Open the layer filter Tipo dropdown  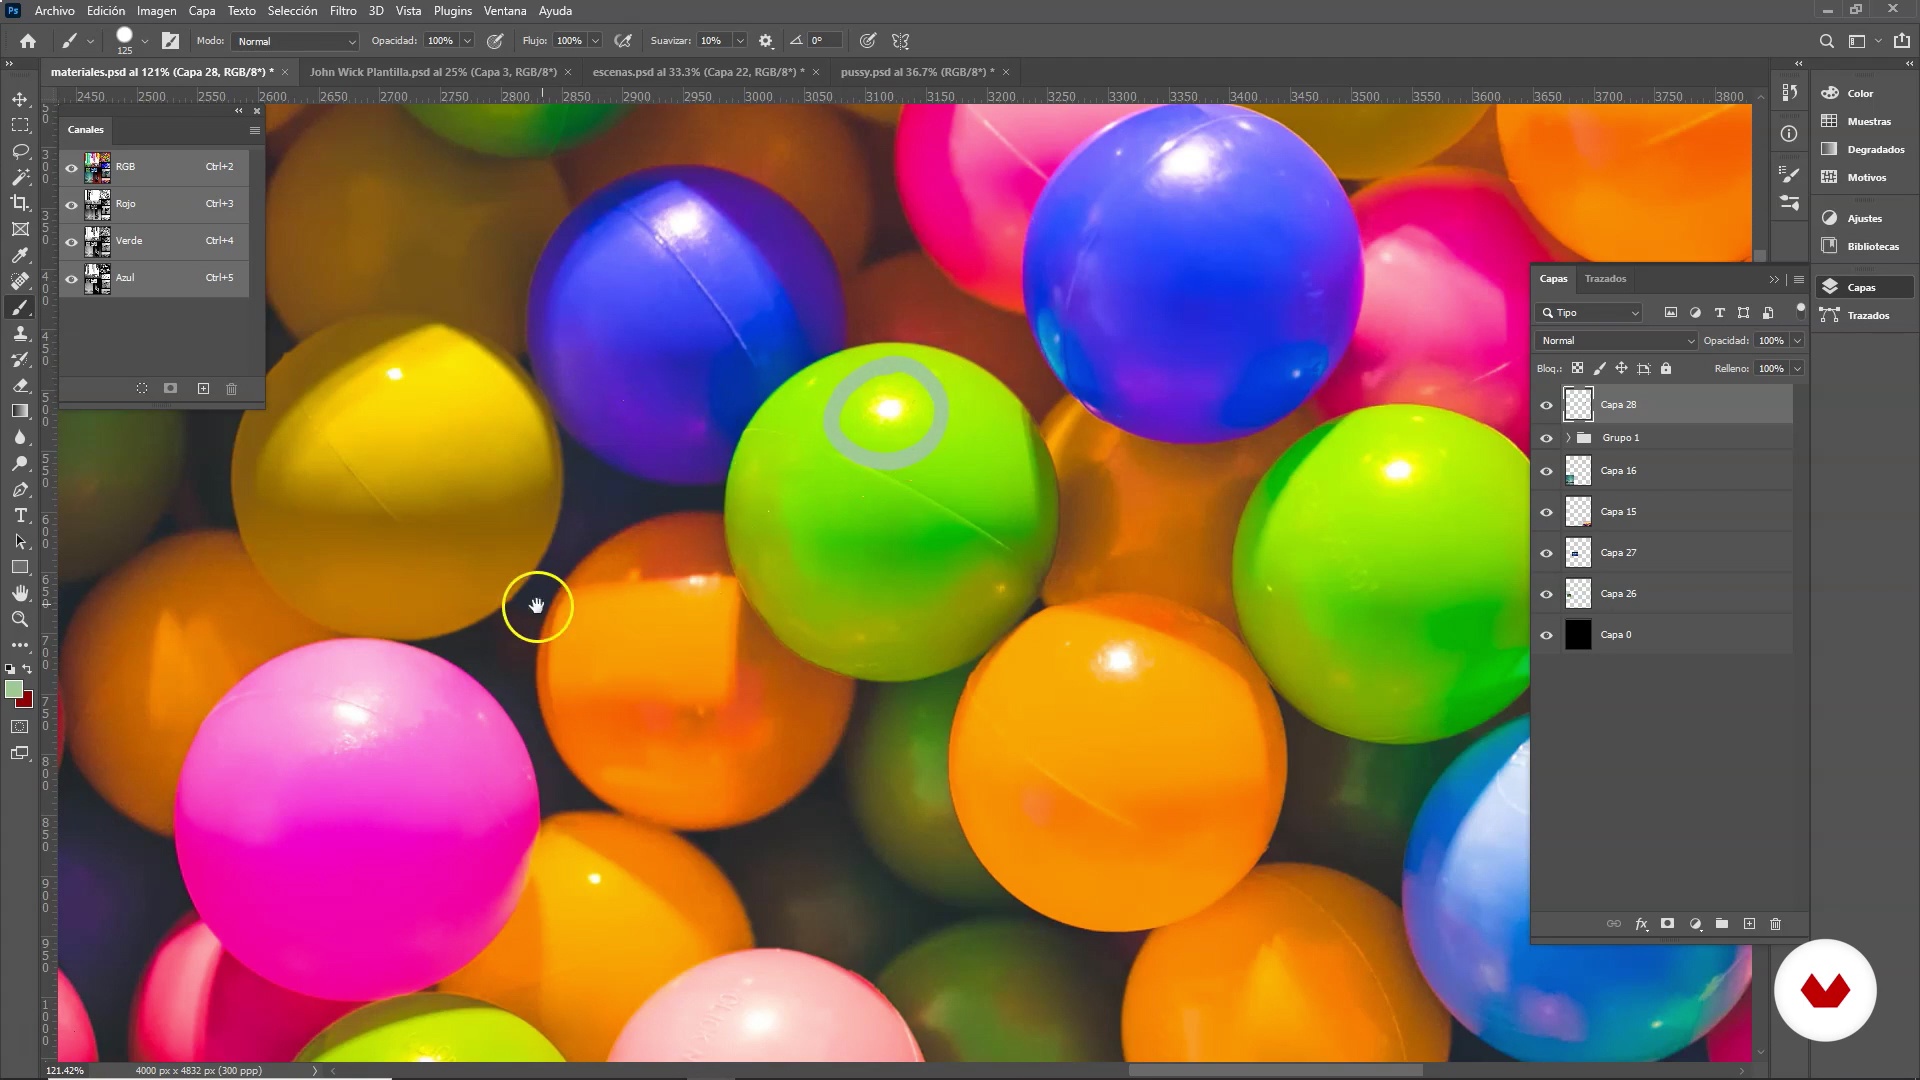[1589, 313]
